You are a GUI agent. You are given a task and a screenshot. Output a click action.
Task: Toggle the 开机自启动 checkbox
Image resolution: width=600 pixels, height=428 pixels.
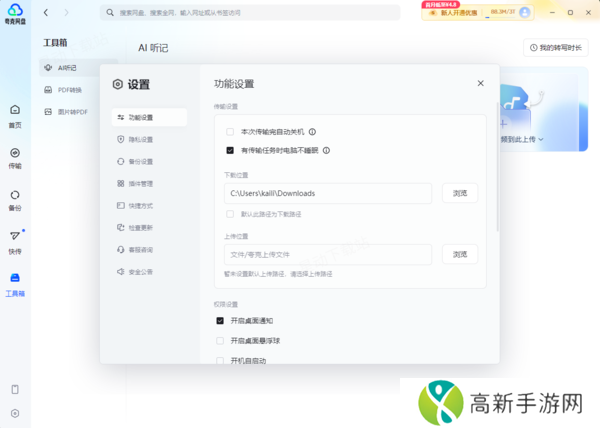(x=220, y=360)
